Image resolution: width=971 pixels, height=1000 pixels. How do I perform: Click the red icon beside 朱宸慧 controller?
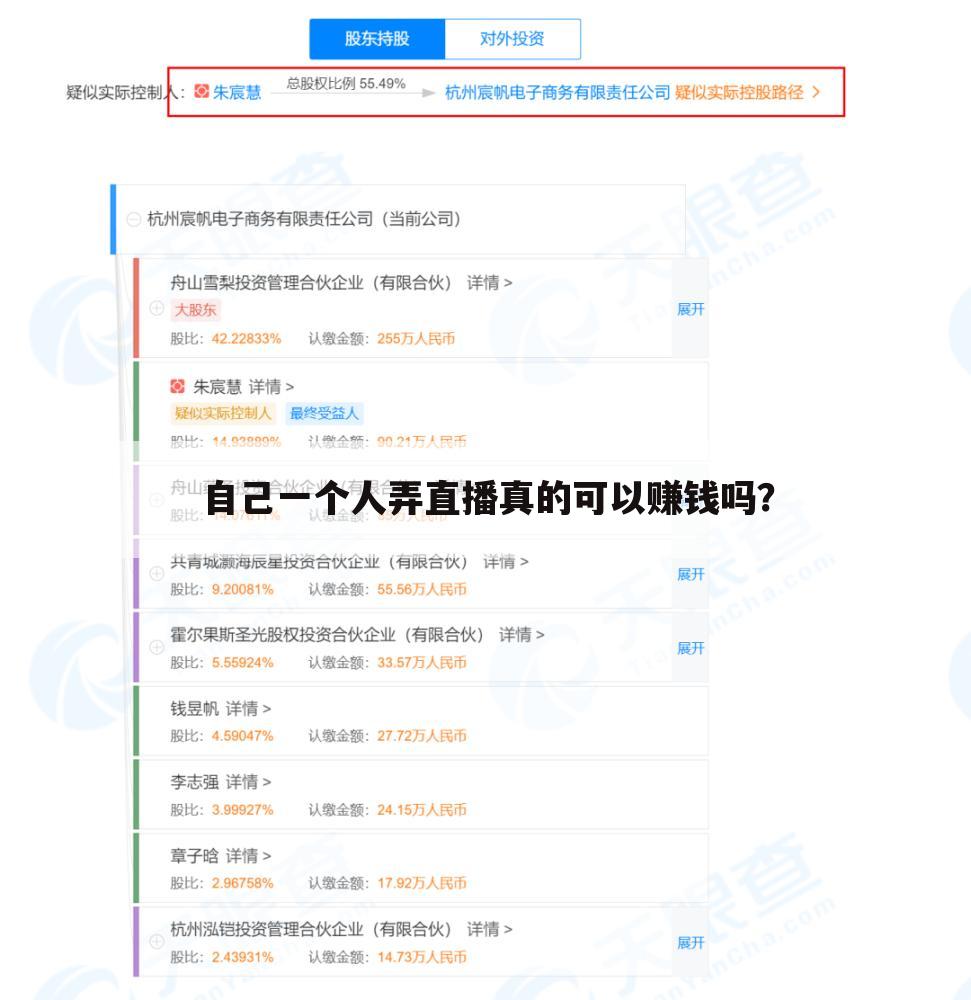point(201,92)
